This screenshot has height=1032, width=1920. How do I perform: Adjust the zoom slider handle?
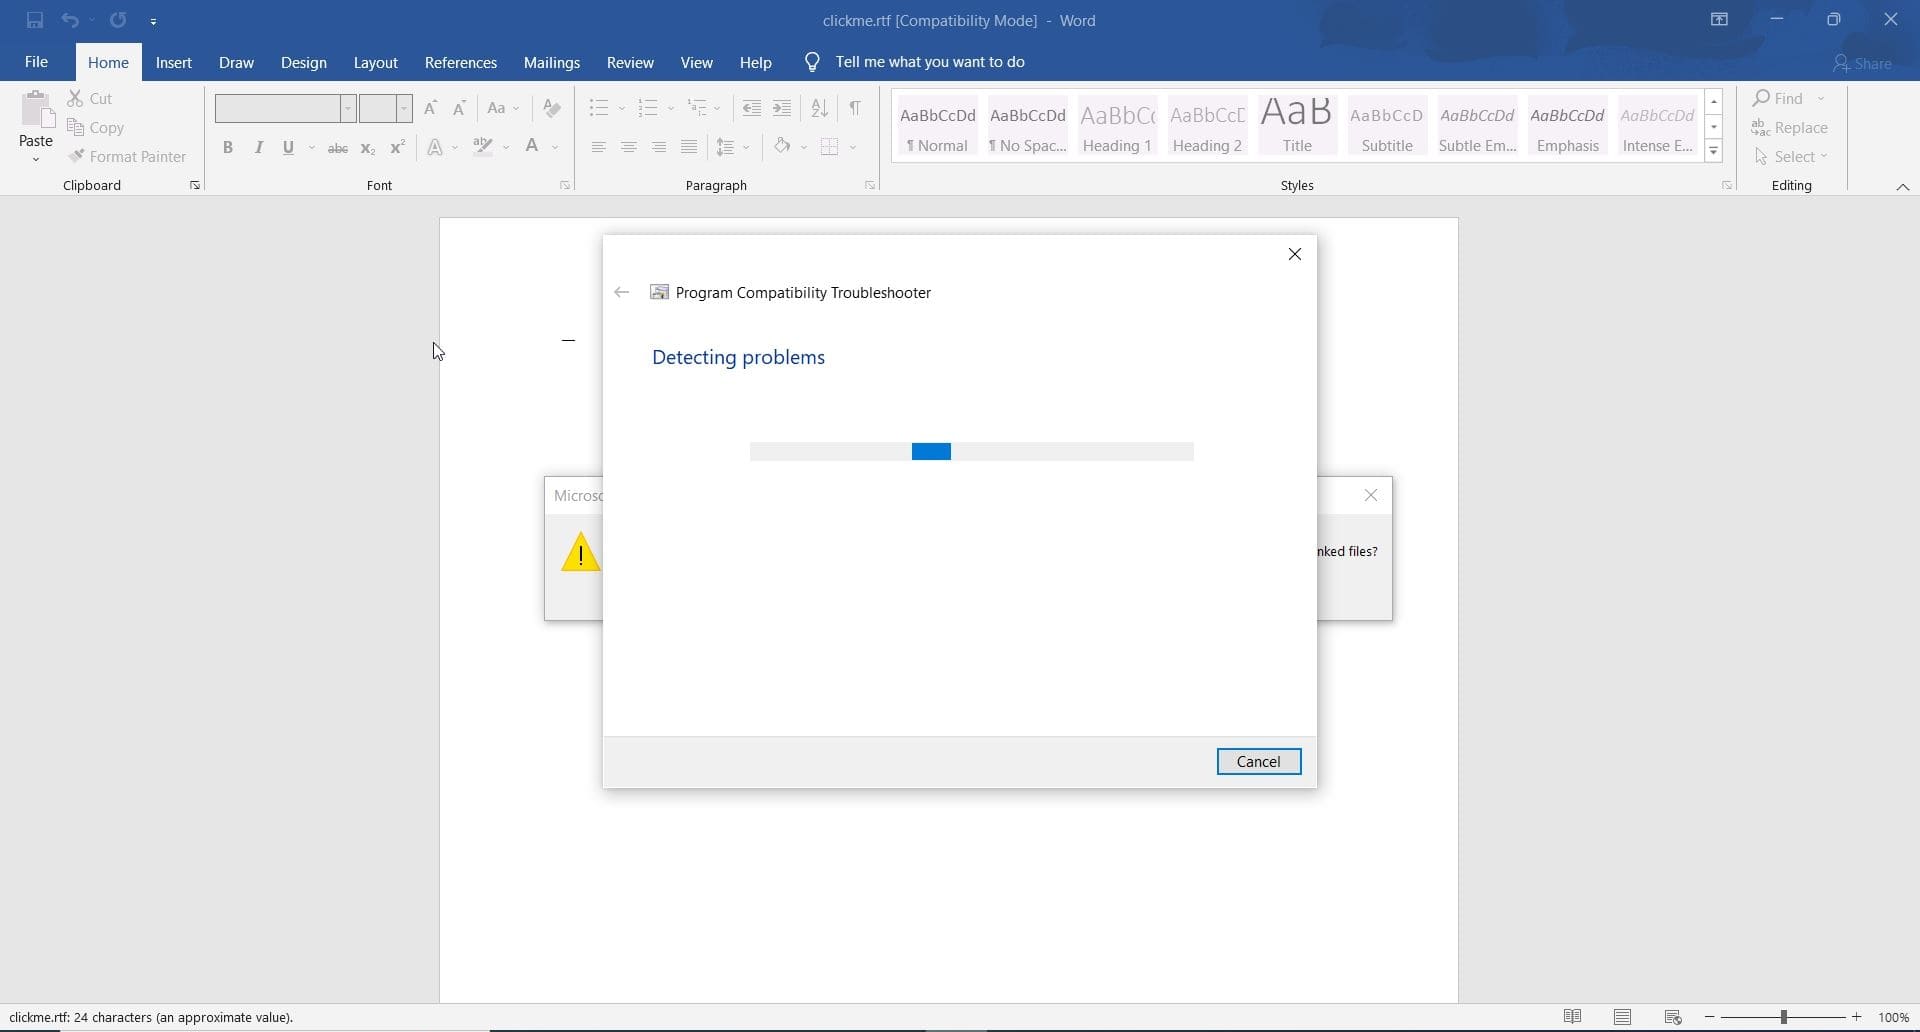click(1783, 1017)
